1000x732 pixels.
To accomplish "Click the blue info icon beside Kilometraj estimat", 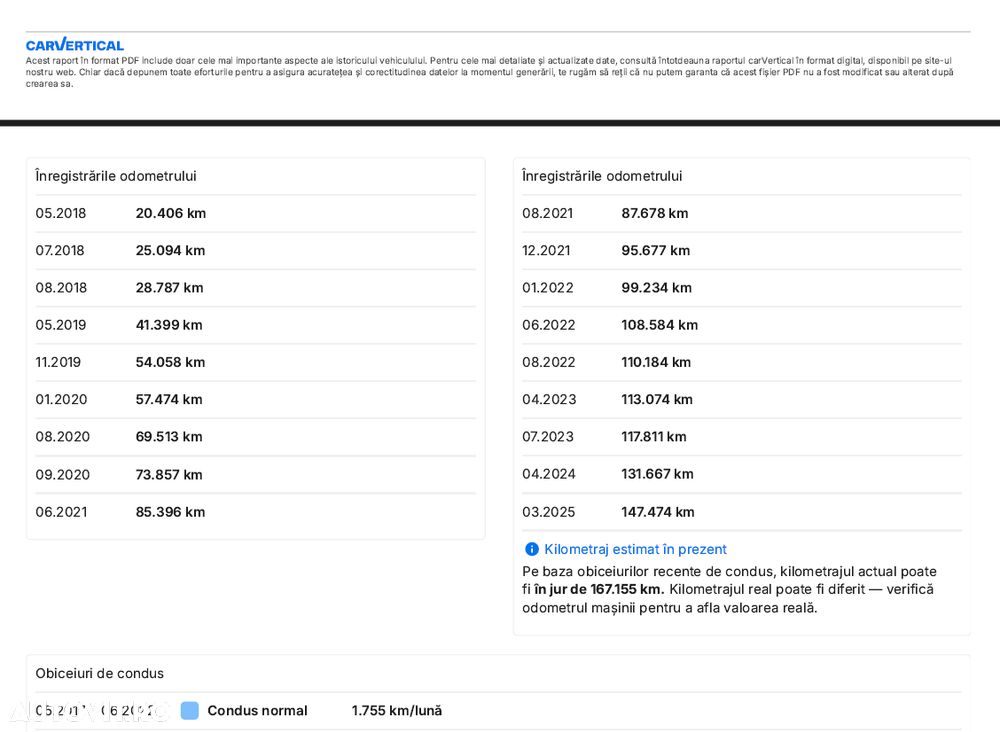I will tap(531, 549).
